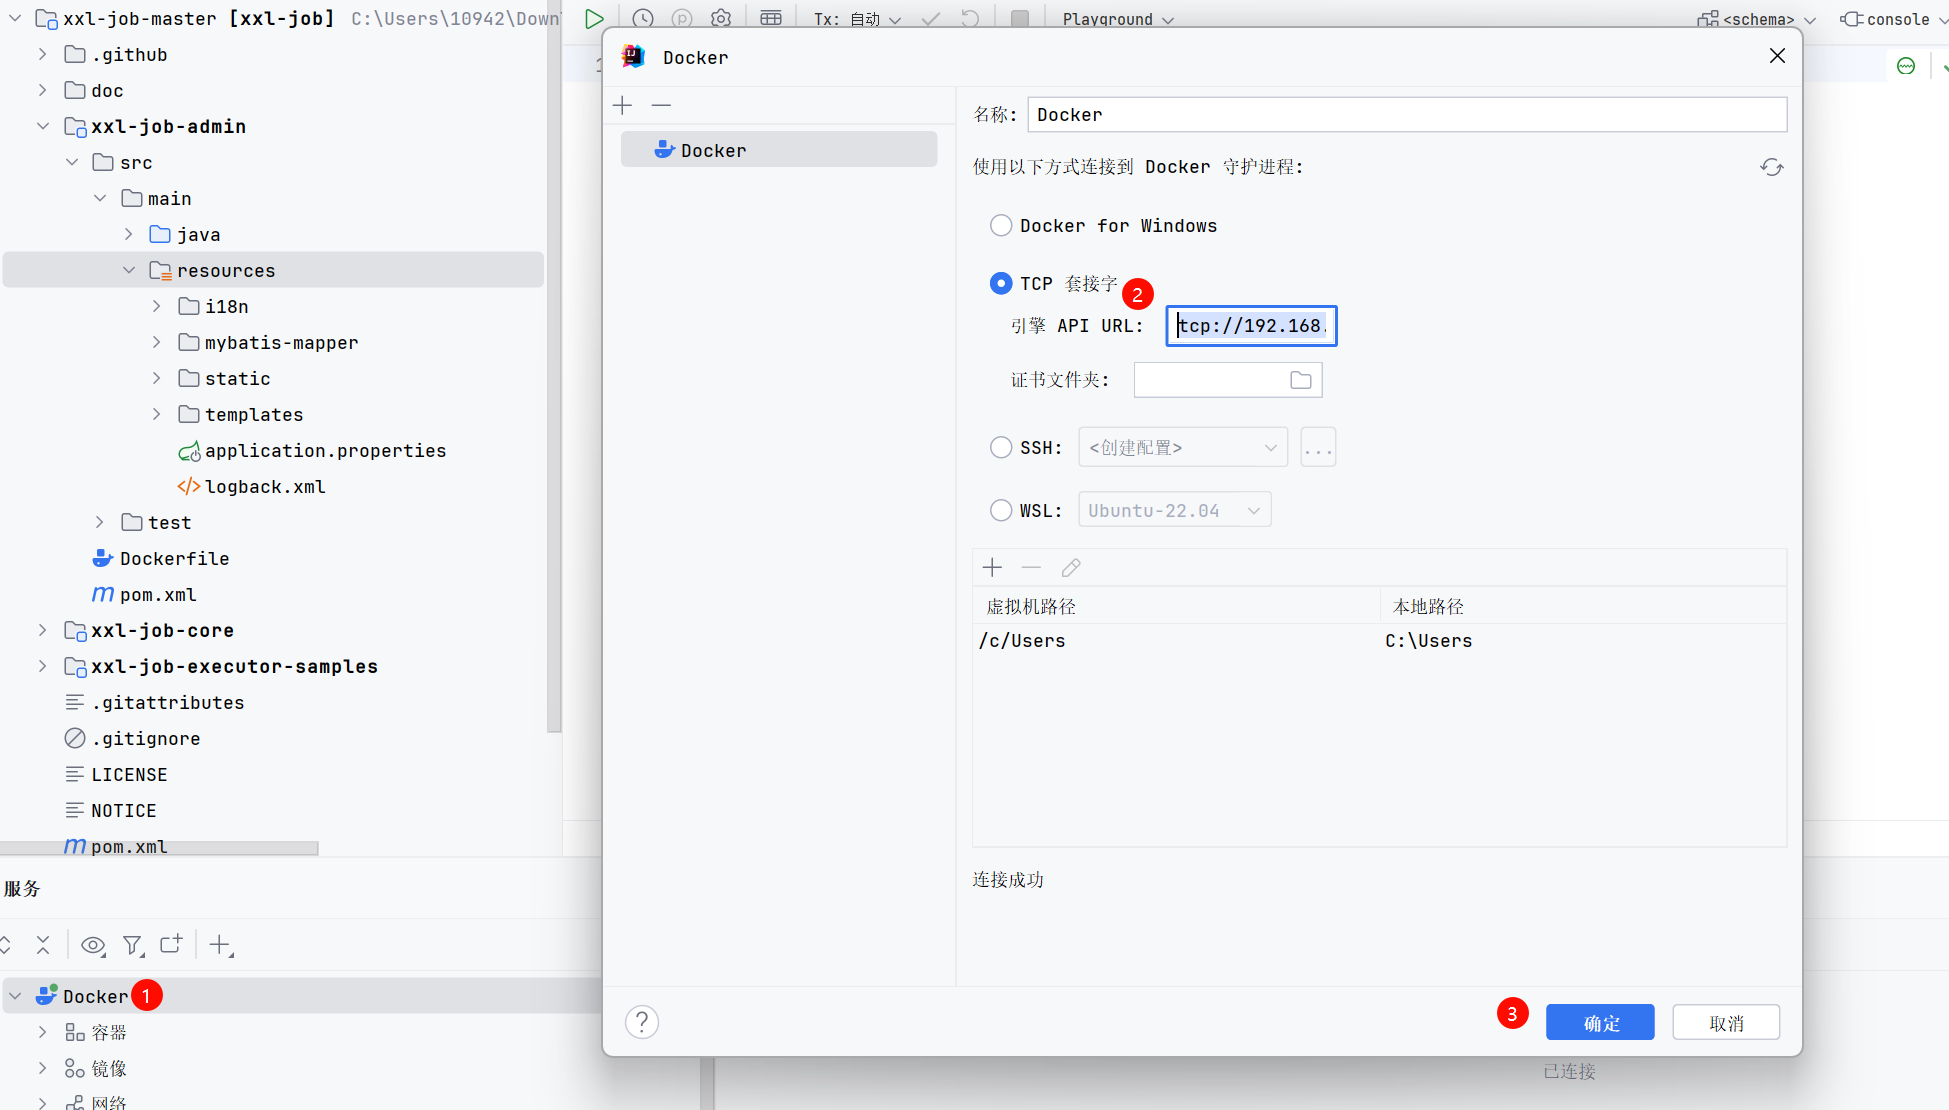Select TCP socket radio option
Screen dimensions: 1949x1110
click(x=1001, y=283)
